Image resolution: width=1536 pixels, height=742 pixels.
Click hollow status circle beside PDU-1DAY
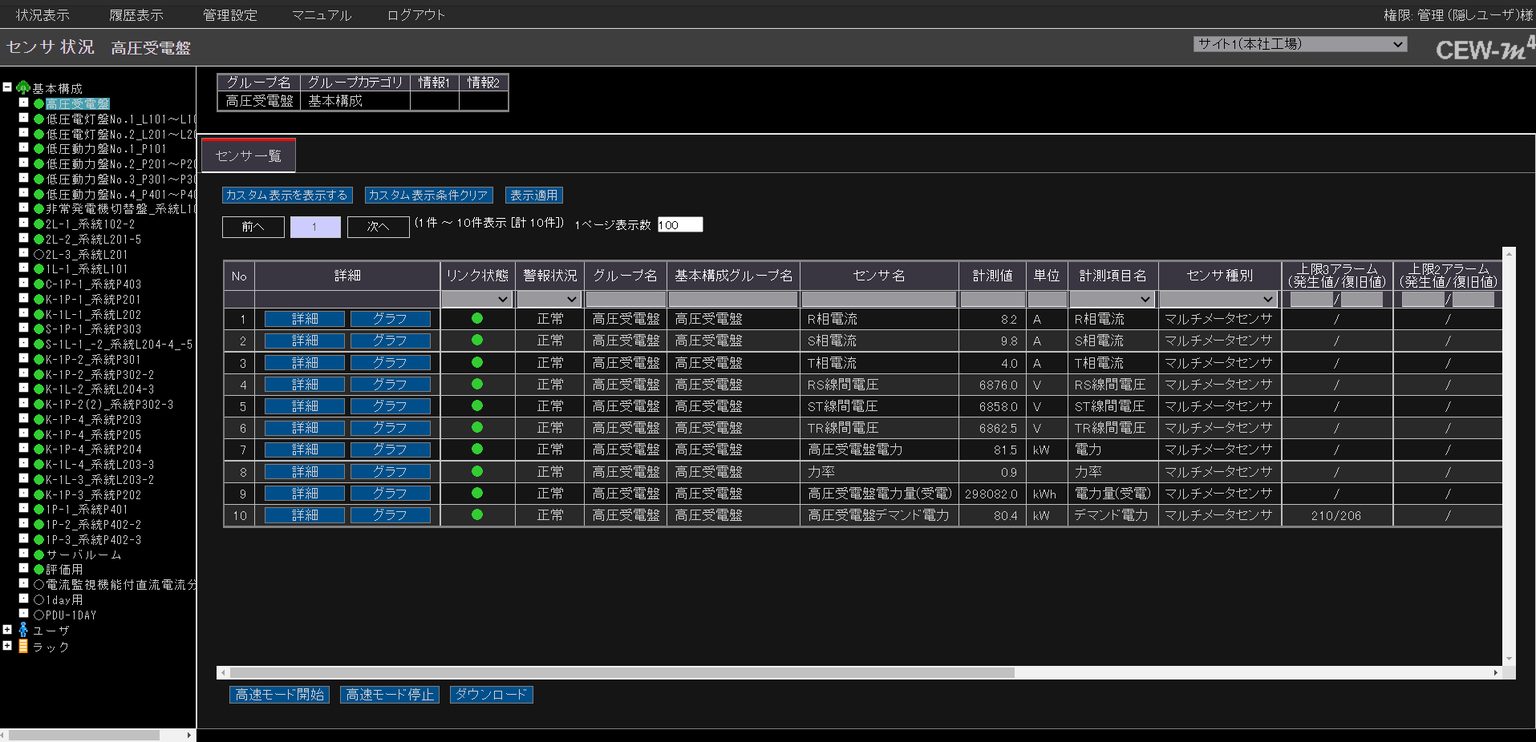pos(38,615)
